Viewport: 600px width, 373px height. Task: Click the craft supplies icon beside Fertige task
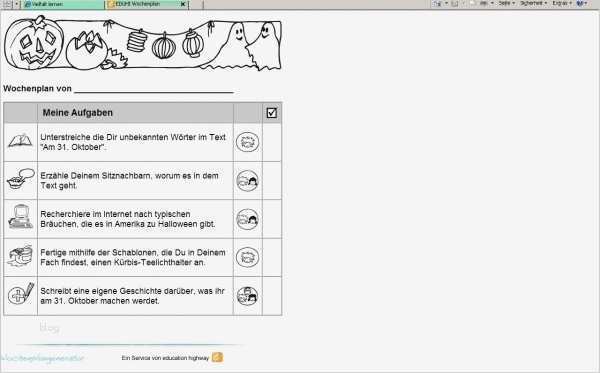click(x=20, y=255)
